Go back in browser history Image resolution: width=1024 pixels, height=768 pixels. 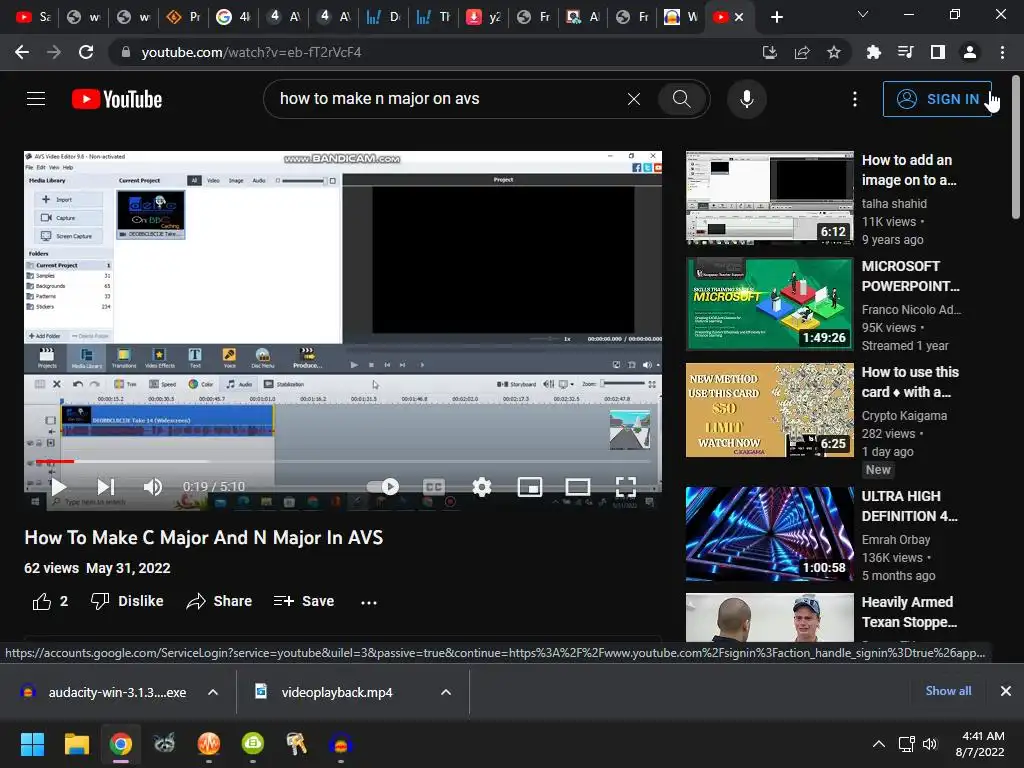[22, 52]
